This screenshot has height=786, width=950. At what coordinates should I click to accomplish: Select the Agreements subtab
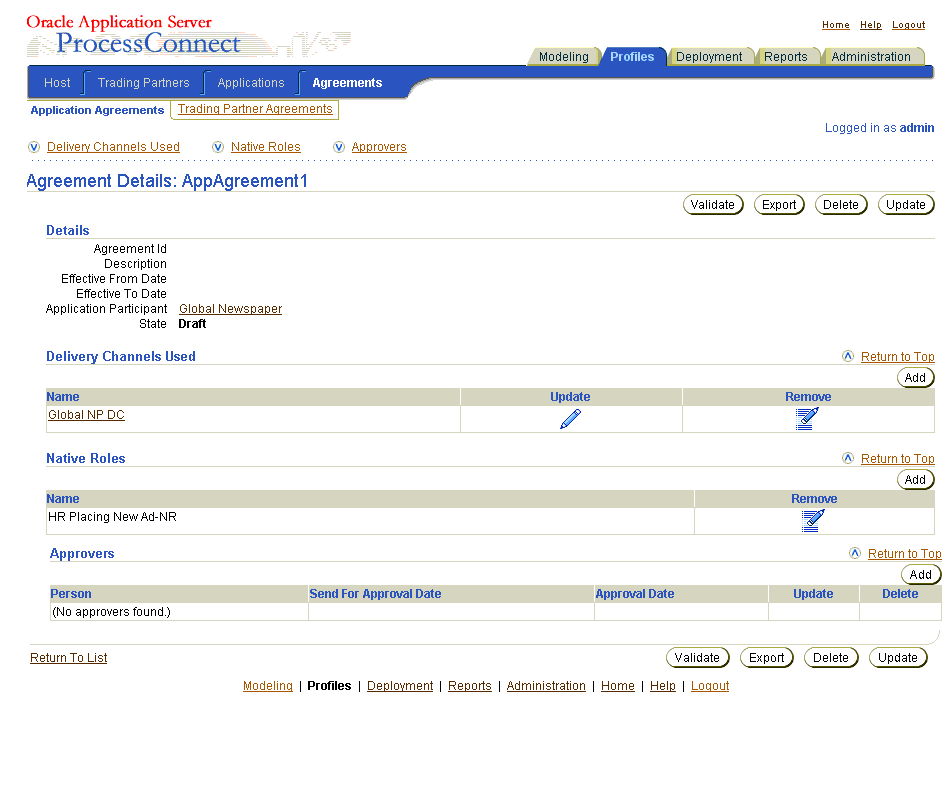(347, 82)
